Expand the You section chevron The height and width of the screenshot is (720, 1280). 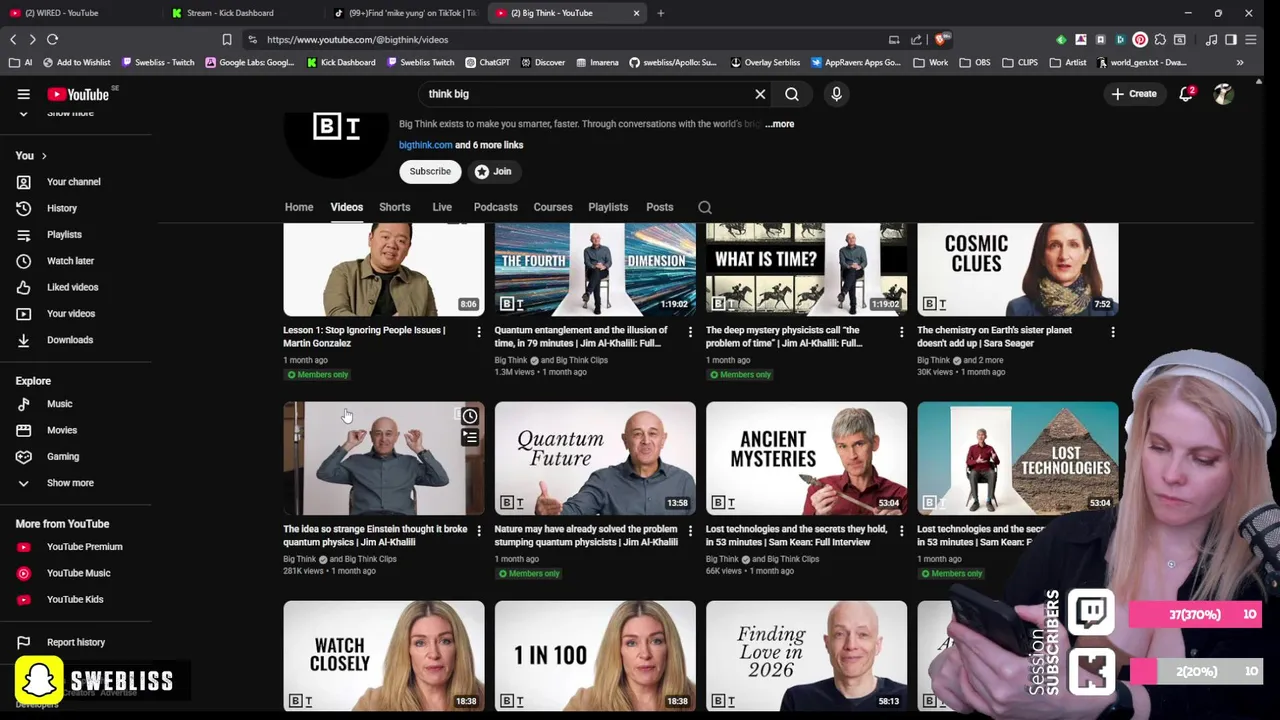point(44,156)
